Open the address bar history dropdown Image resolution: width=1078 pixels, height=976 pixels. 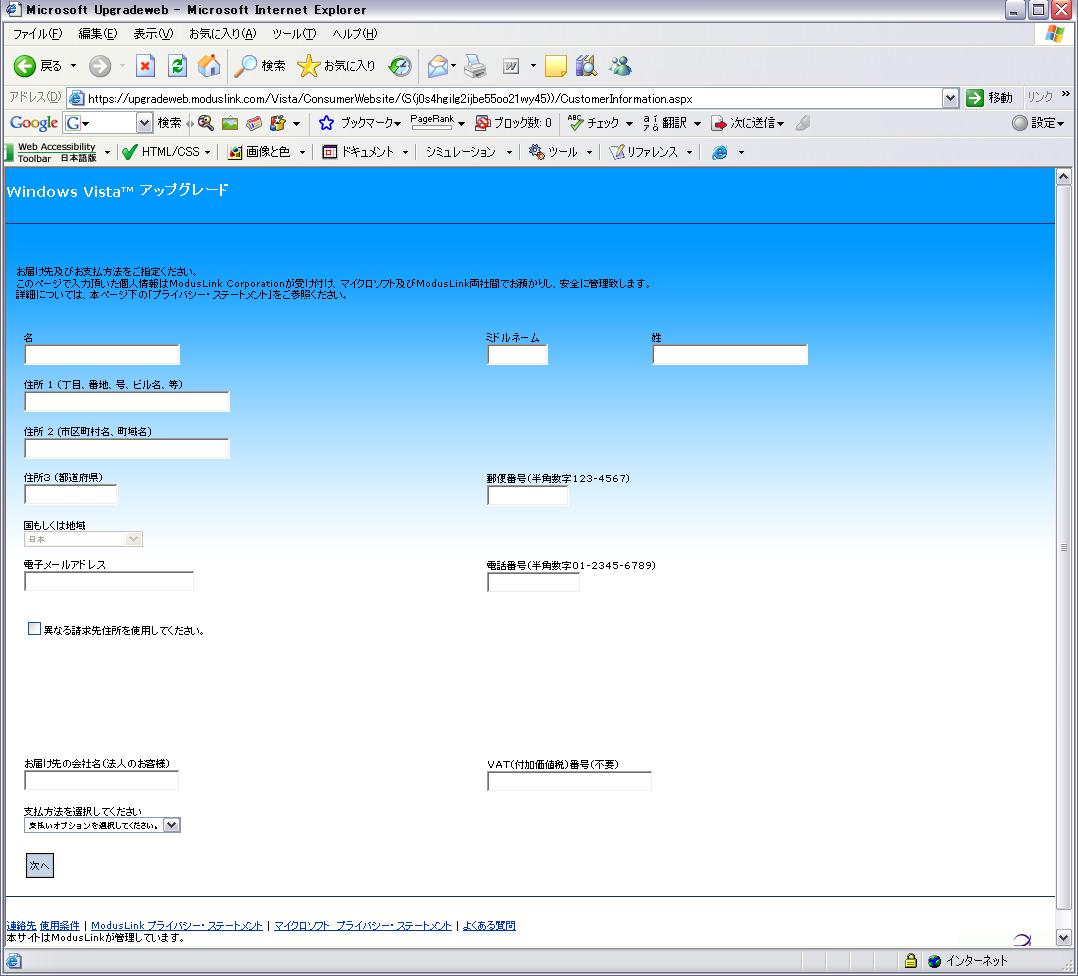pos(950,98)
